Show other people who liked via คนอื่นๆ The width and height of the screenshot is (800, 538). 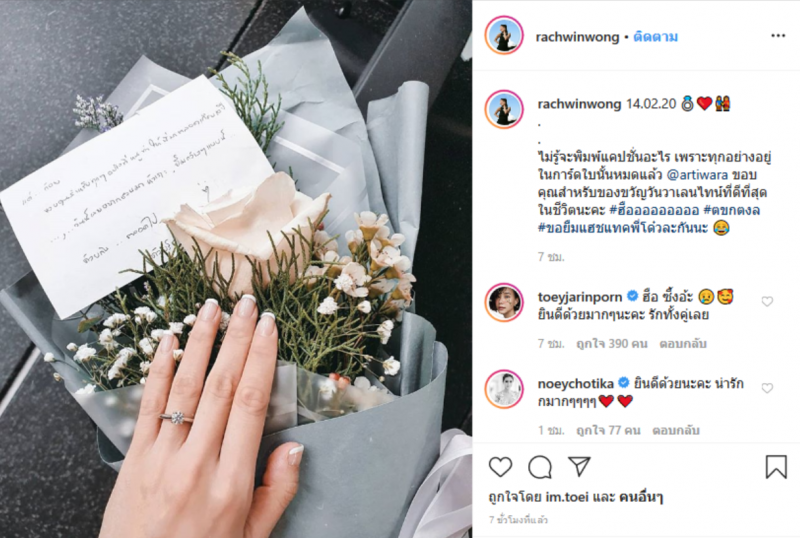[x=641, y=497]
